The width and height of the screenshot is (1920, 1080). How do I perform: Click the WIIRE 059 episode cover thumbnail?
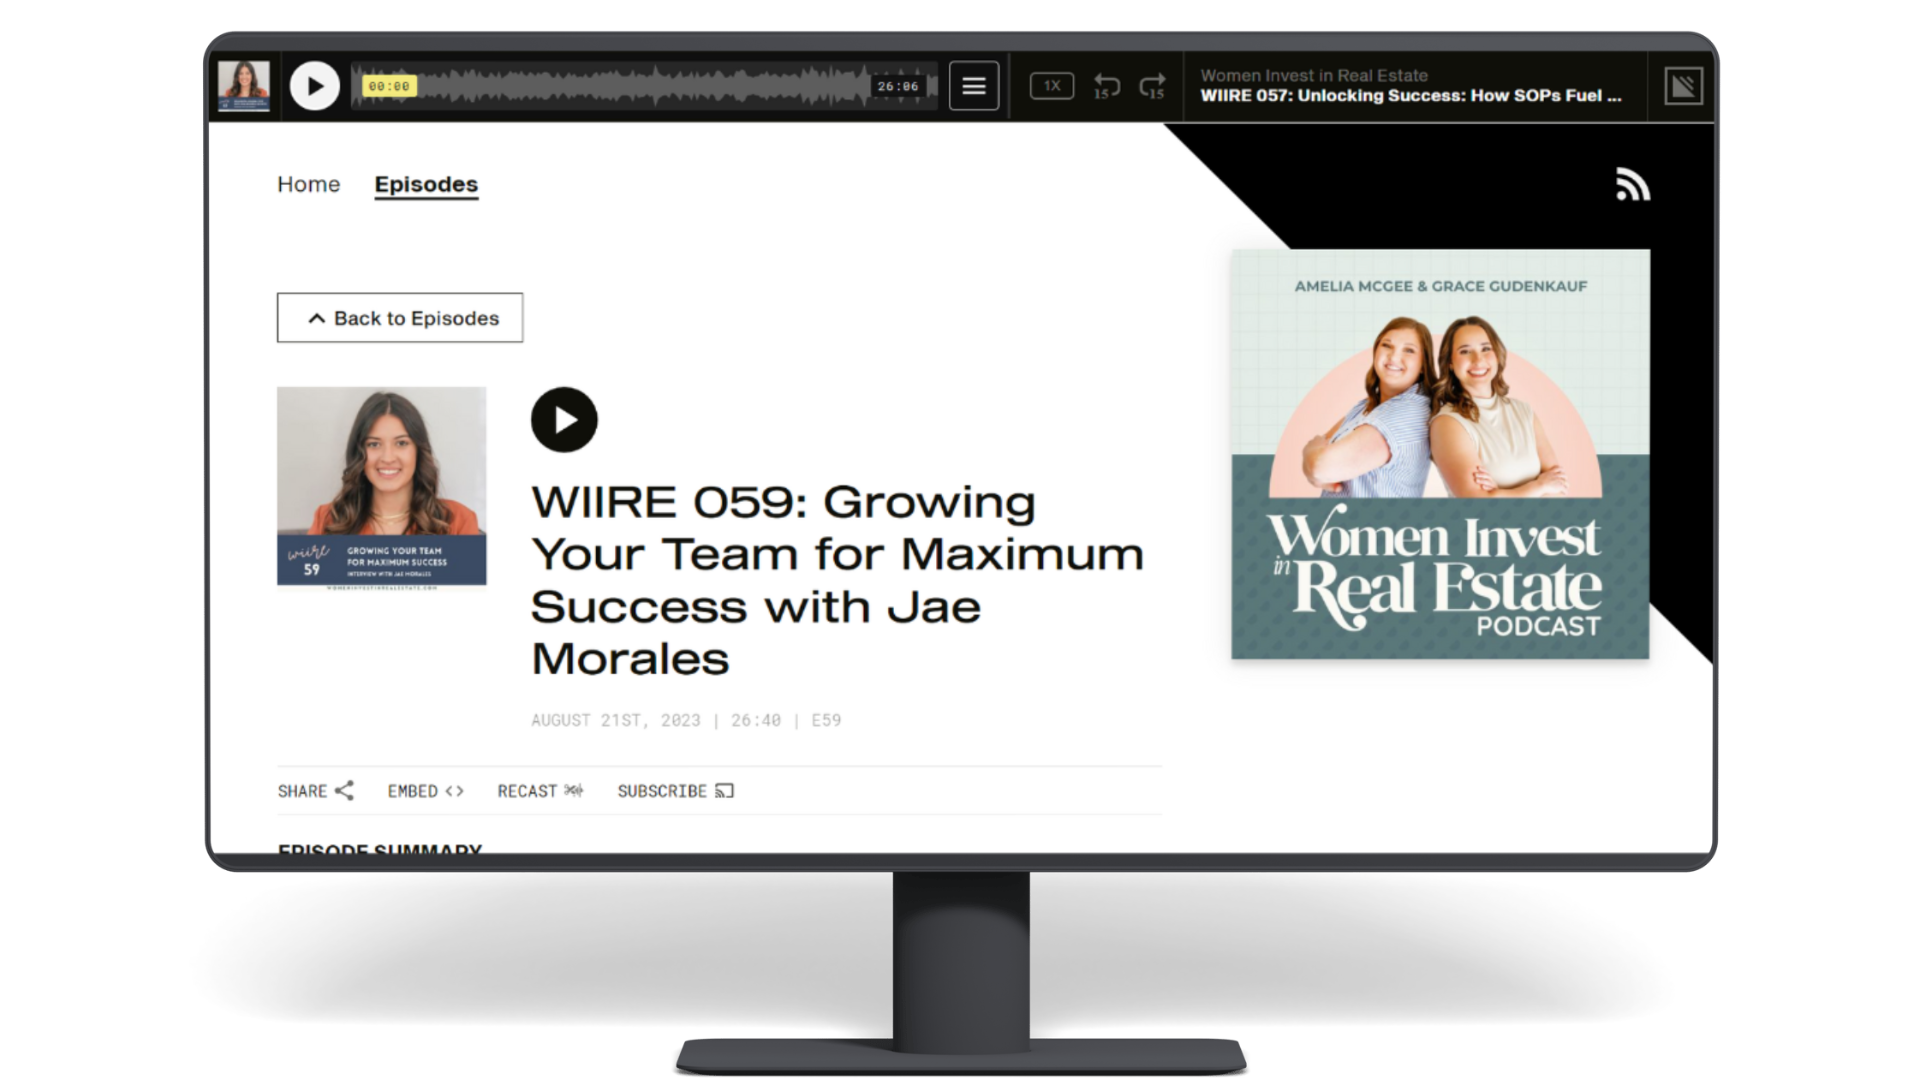pyautogui.click(x=381, y=488)
